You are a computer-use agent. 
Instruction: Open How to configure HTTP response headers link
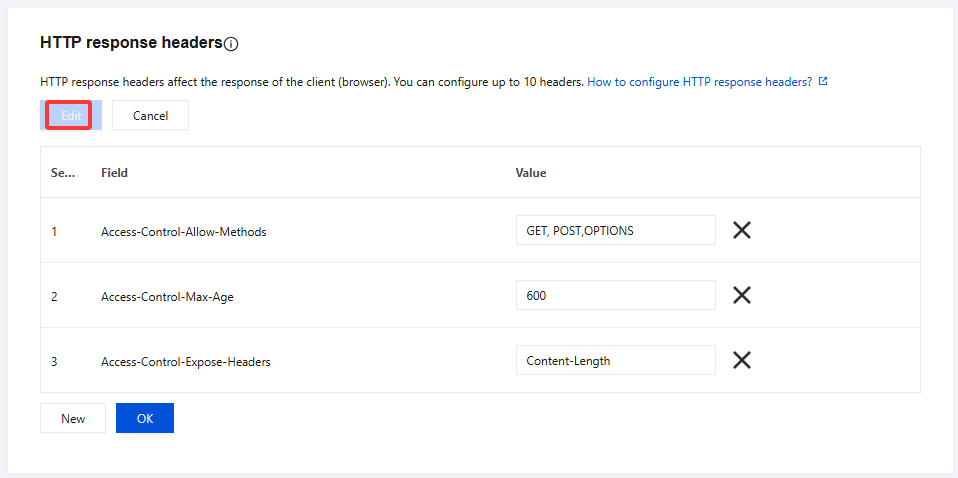(699, 82)
